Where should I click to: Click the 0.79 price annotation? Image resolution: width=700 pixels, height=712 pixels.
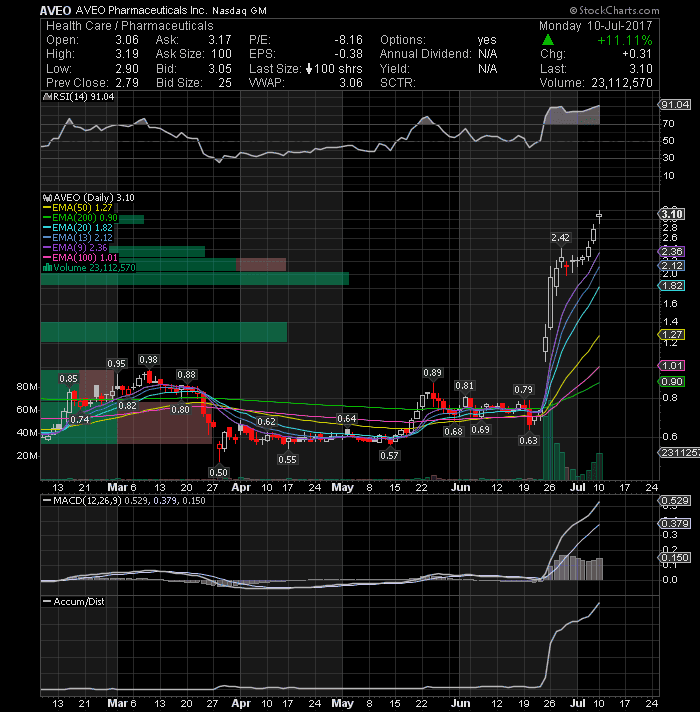pos(523,390)
